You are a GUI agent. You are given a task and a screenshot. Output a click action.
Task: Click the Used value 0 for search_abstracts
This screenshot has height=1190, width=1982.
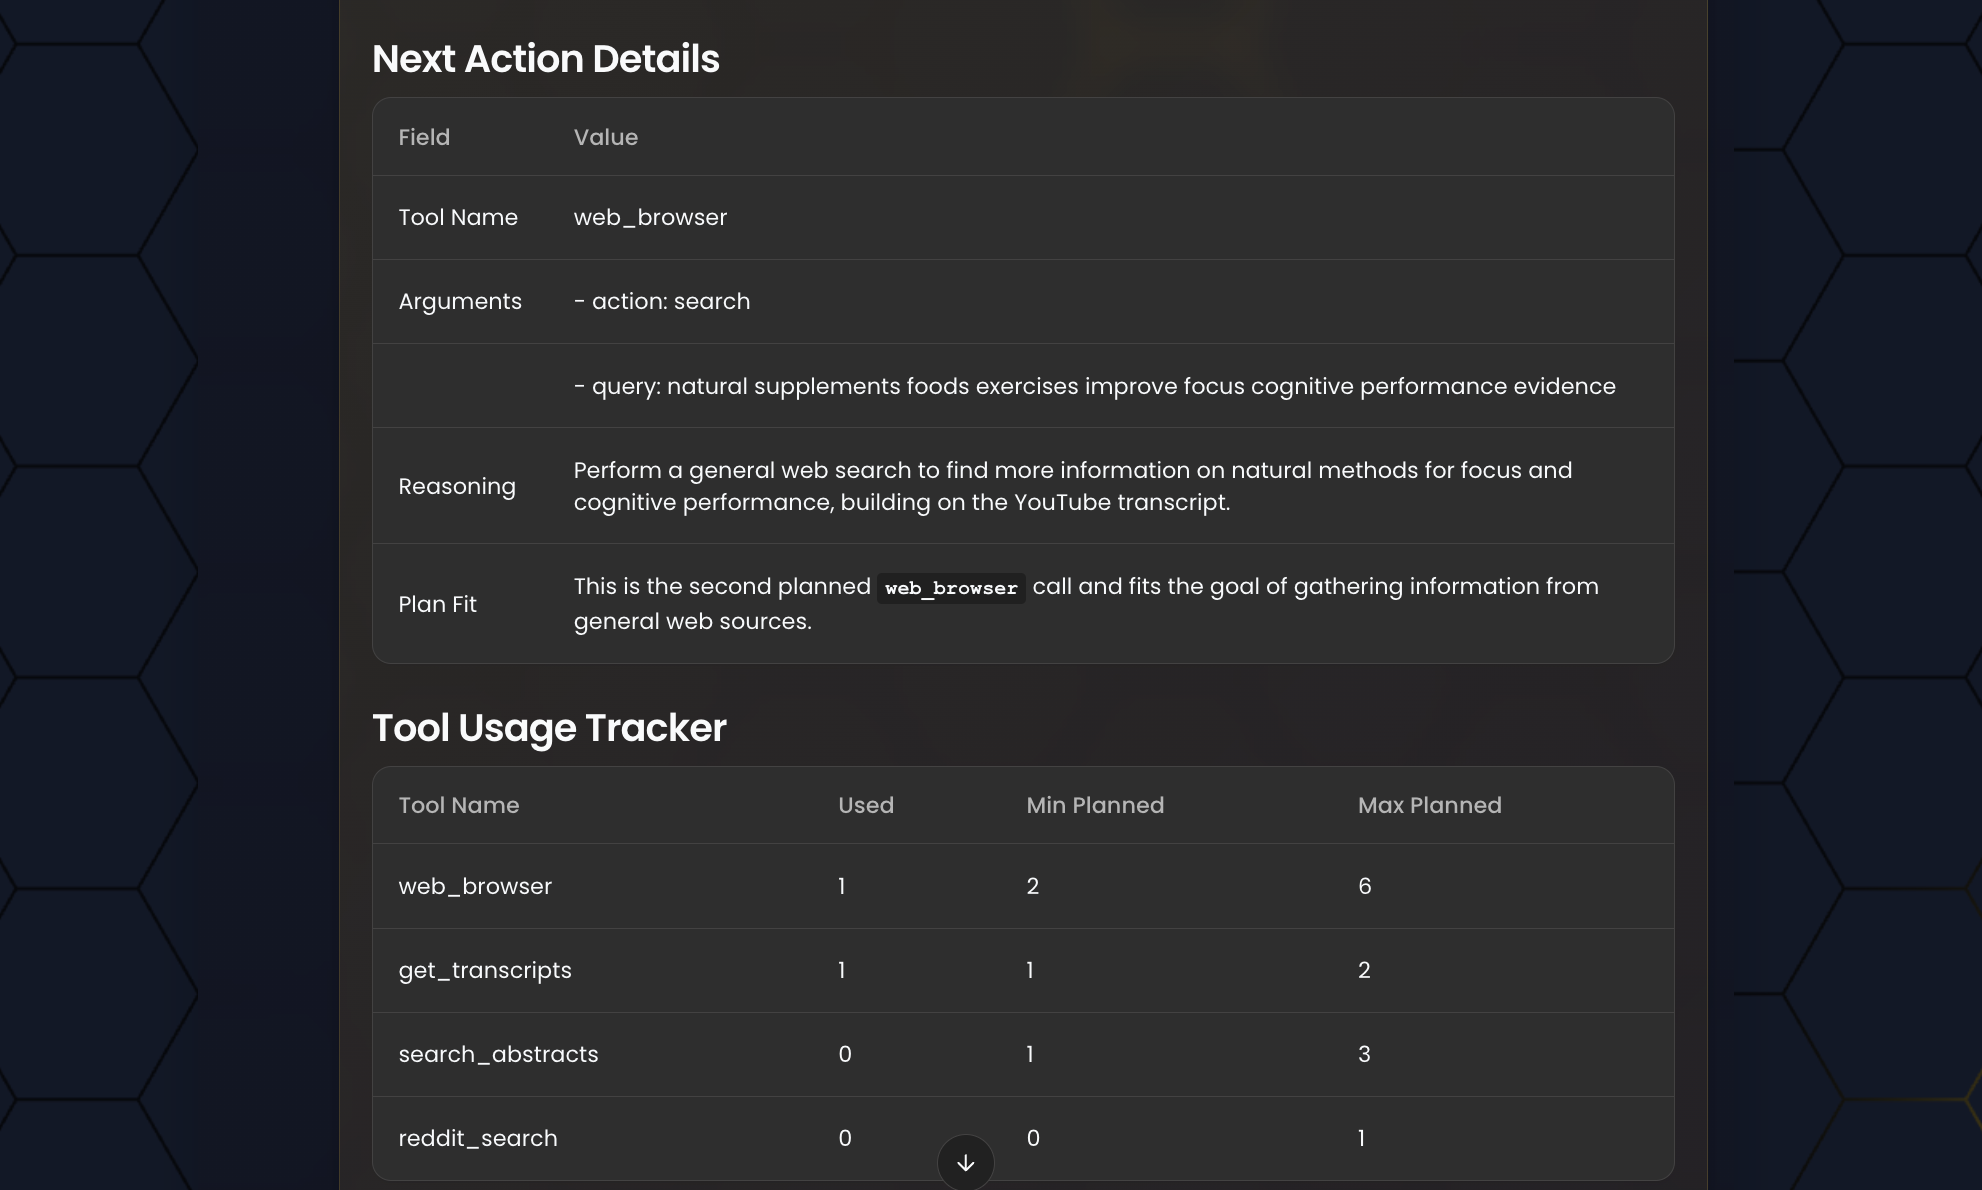point(845,1054)
